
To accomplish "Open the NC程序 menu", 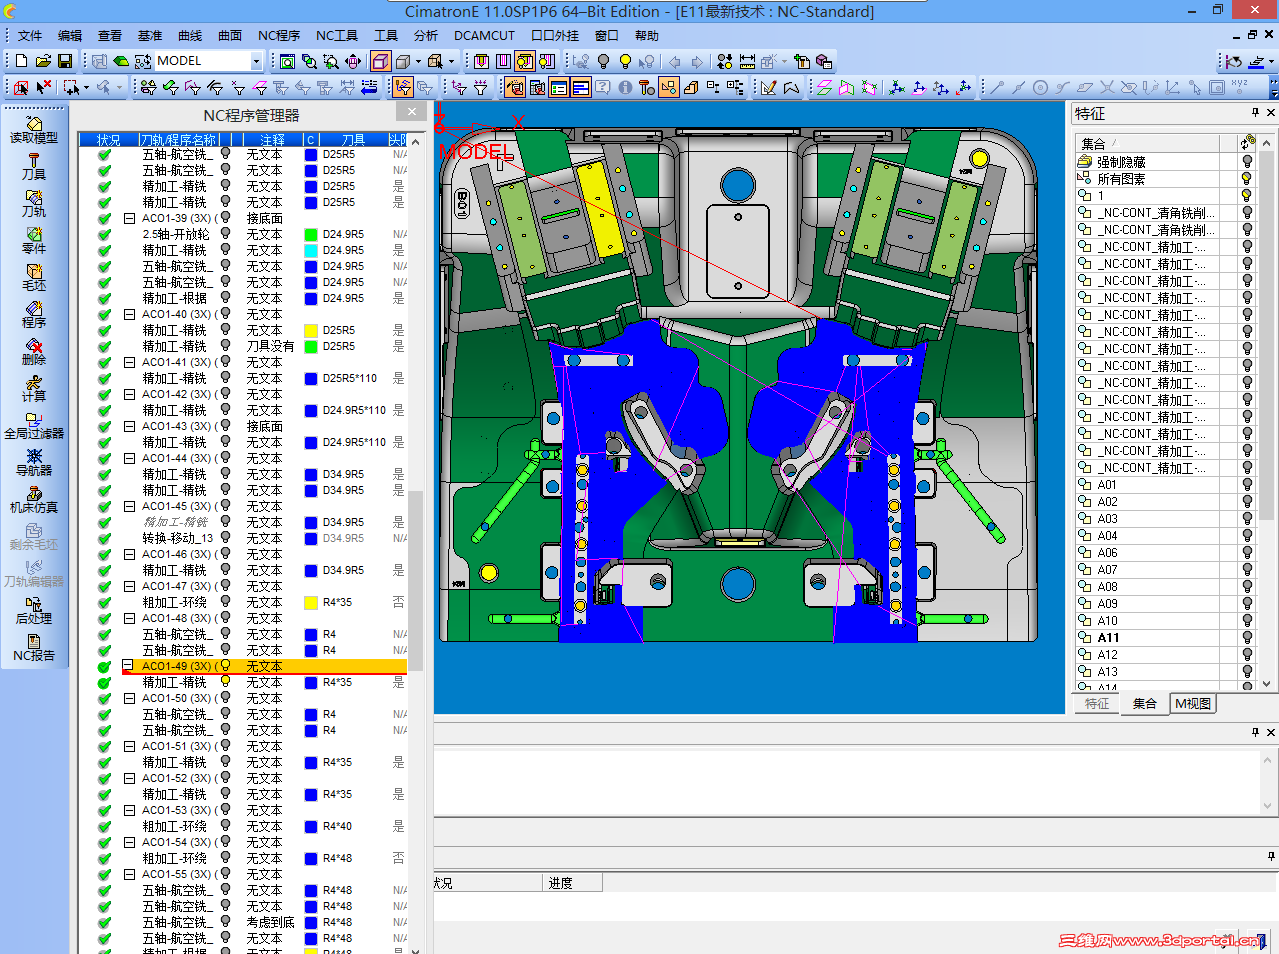I will [x=279, y=36].
